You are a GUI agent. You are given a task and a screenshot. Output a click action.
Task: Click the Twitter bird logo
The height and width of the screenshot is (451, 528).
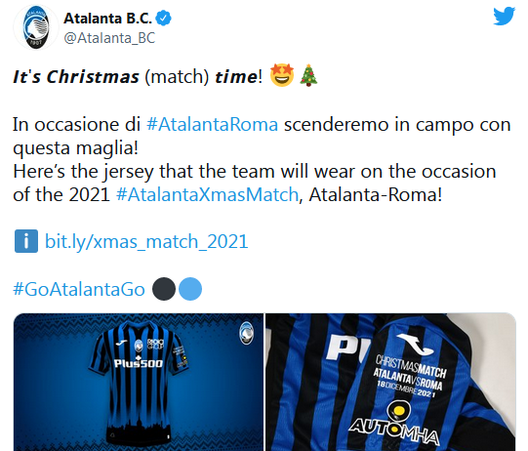504,17
